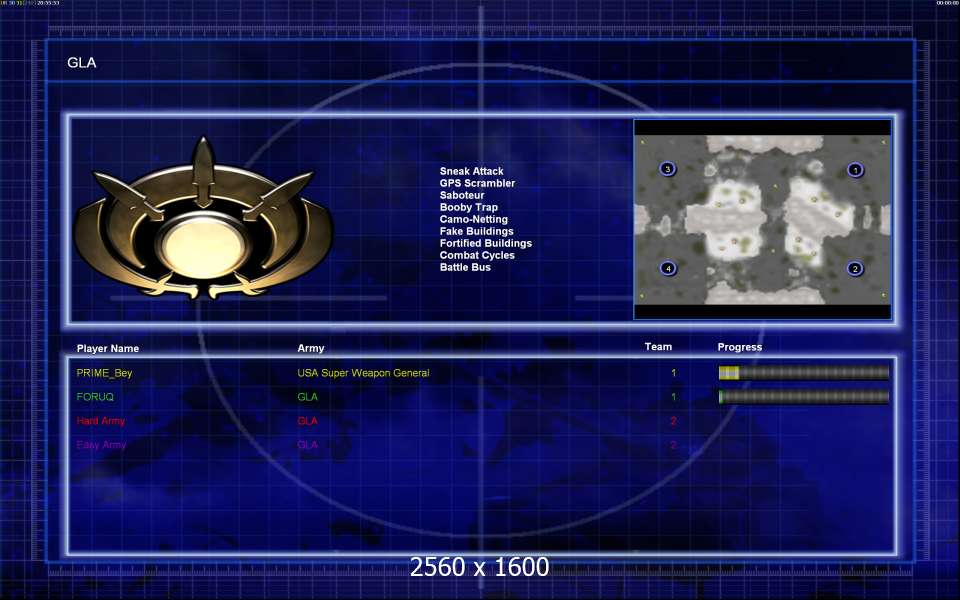Select the 'Easy Army' player name
Image resolution: width=960 pixels, height=600 pixels.
101,444
